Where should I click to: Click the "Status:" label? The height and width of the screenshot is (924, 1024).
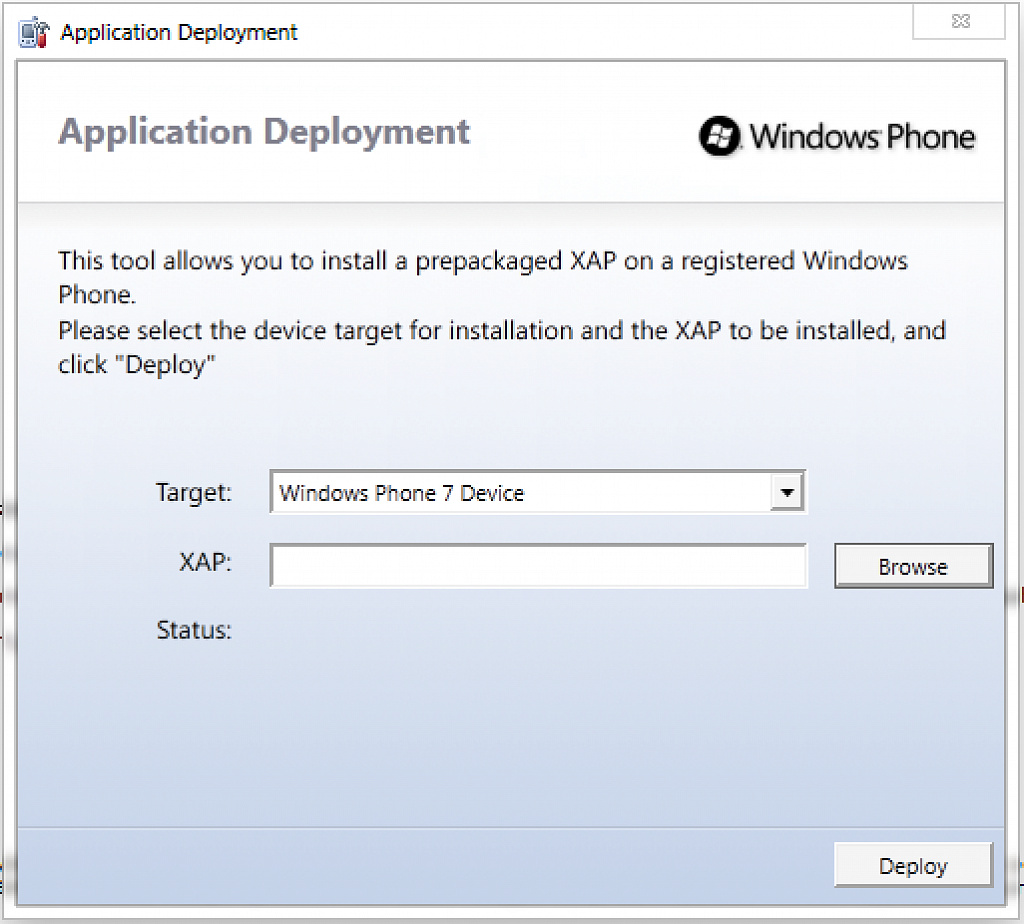[x=194, y=630]
